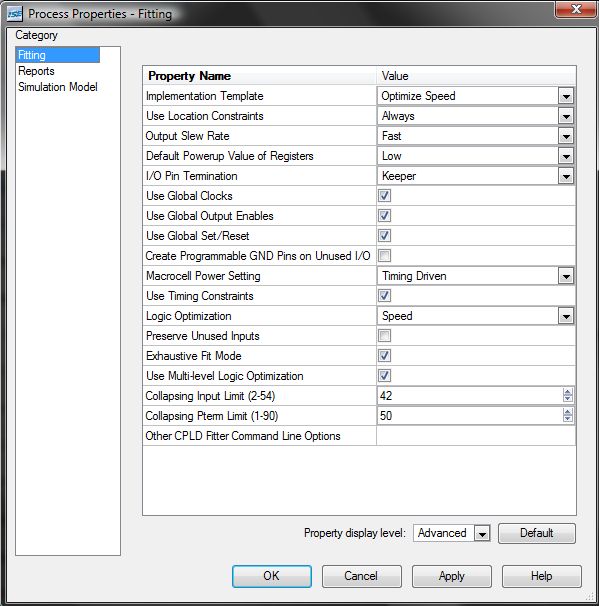Decrease the Collapsing Pterm Limit with down arrow
599x606 pixels.
click(x=567, y=419)
